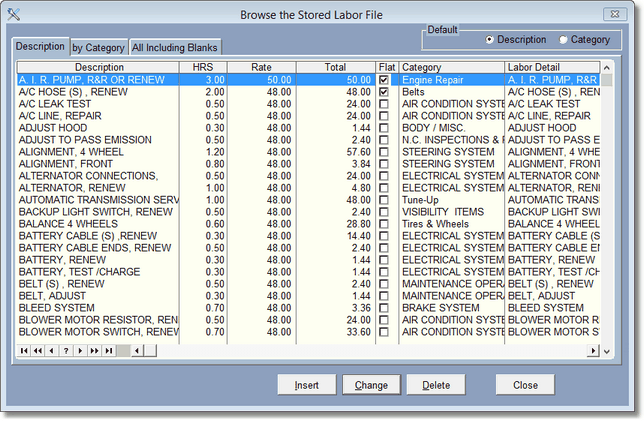Select BLOWER MOTOR RESISTOR row
This screenshot has height=421, width=644.
pyautogui.click(x=308, y=320)
